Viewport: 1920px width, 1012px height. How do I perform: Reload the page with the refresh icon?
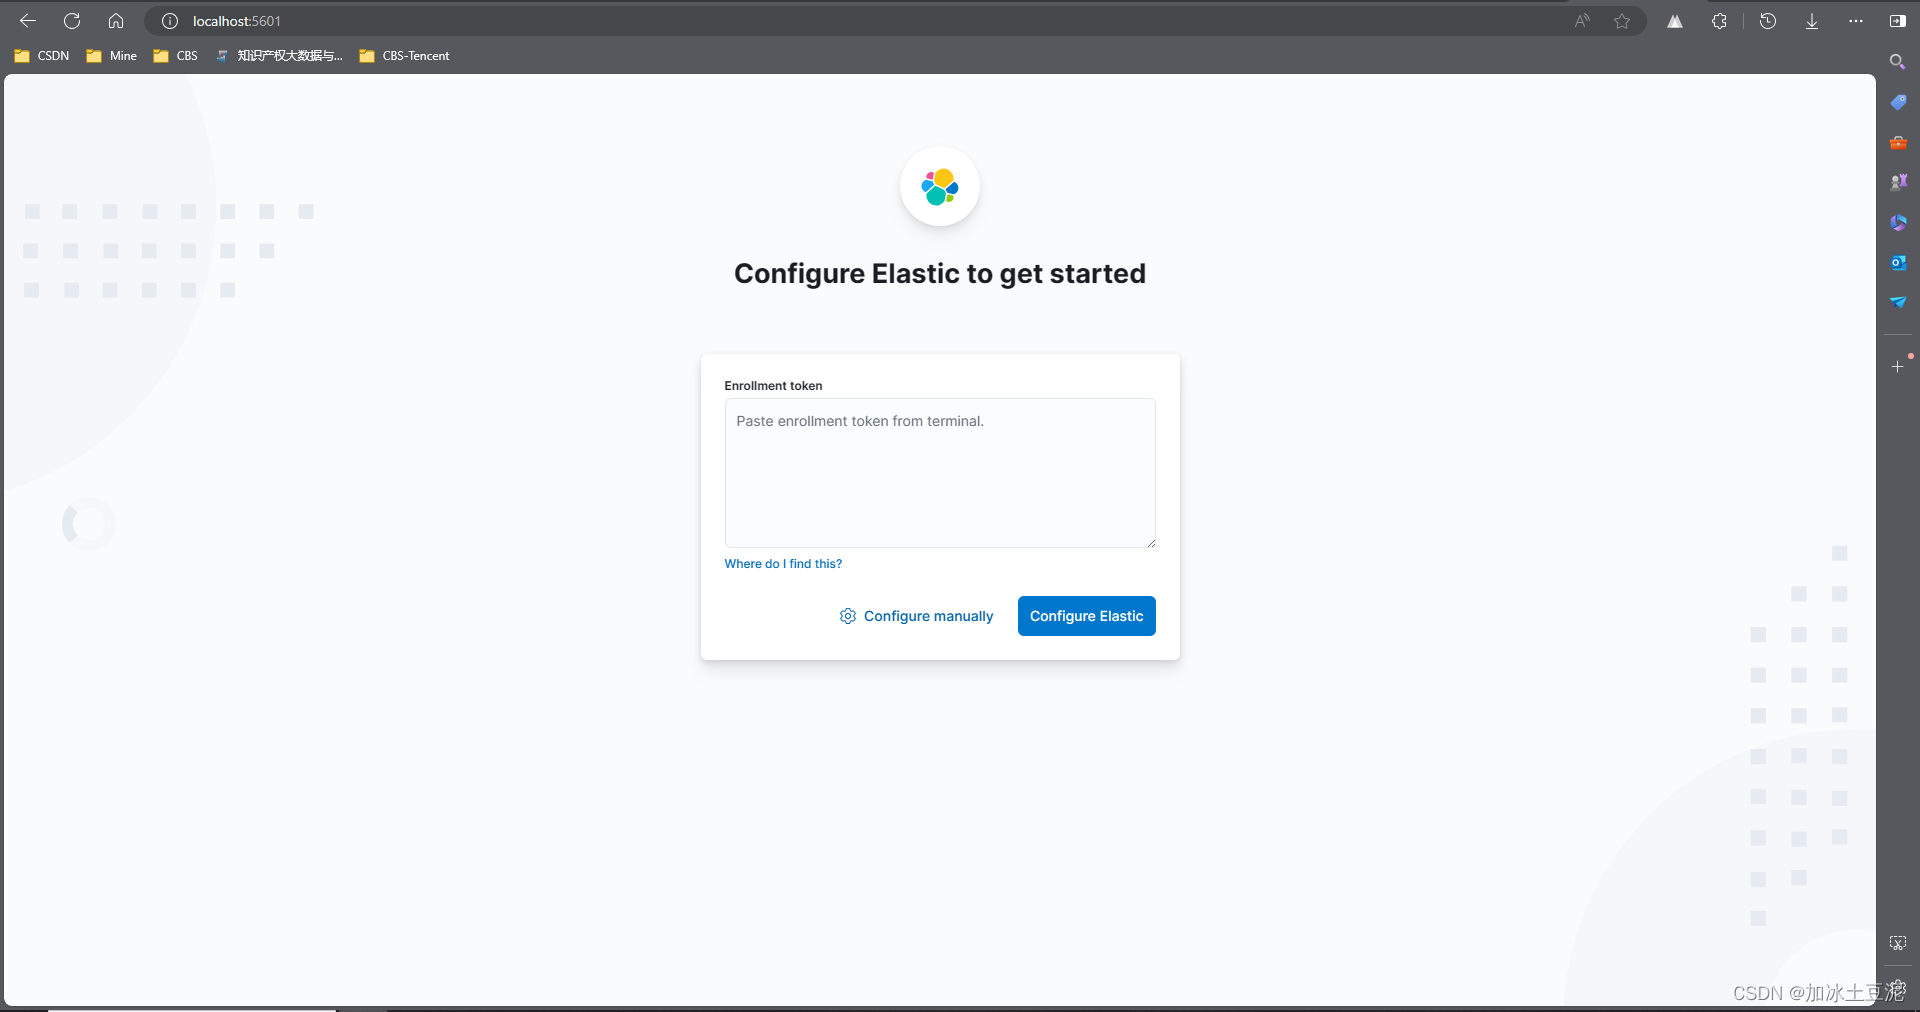(72, 21)
